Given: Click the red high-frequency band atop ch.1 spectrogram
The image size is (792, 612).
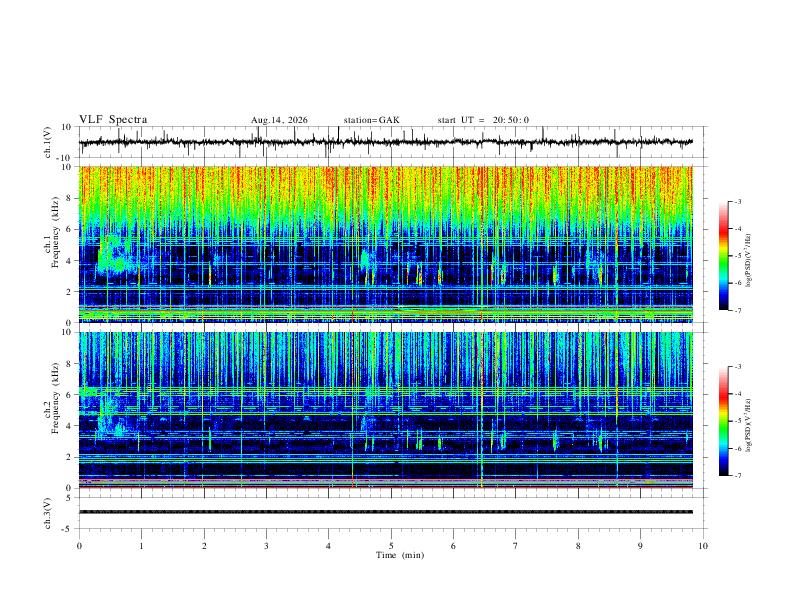Looking at the screenshot, I should pos(386,182).
